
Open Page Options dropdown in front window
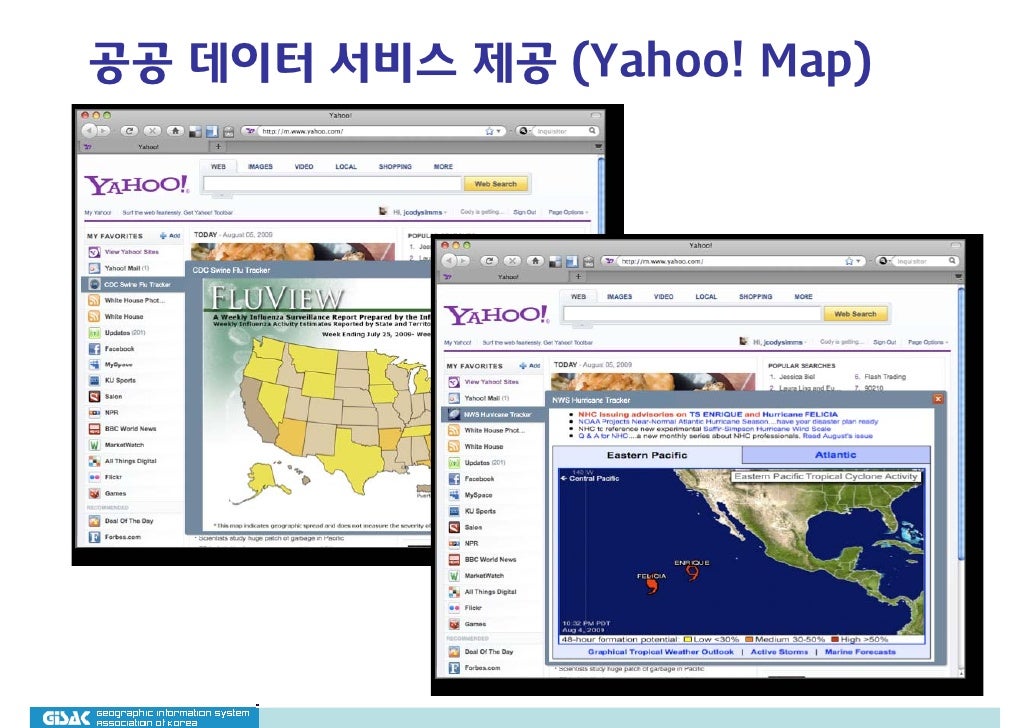(x=928, y=342)
